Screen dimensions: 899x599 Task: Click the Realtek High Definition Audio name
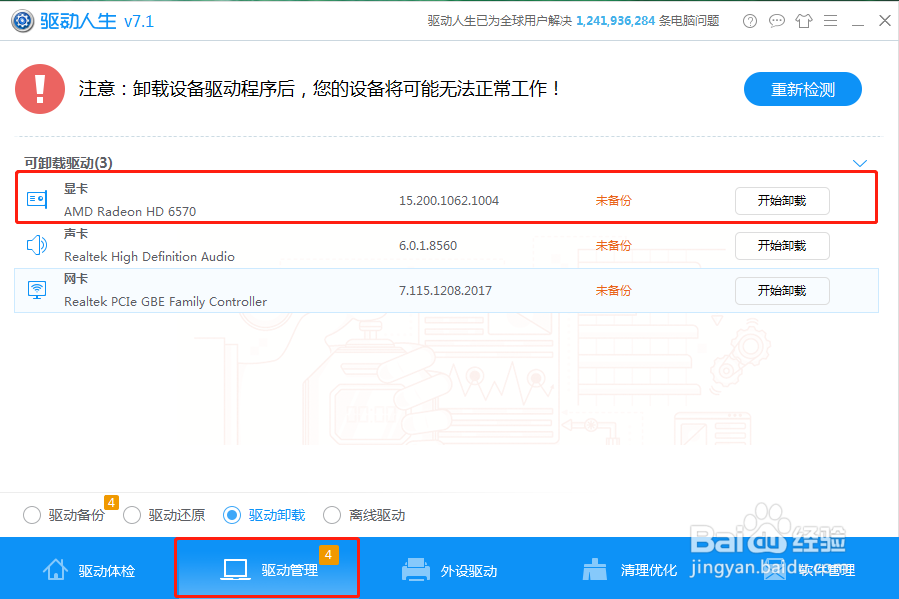(150, 257)
